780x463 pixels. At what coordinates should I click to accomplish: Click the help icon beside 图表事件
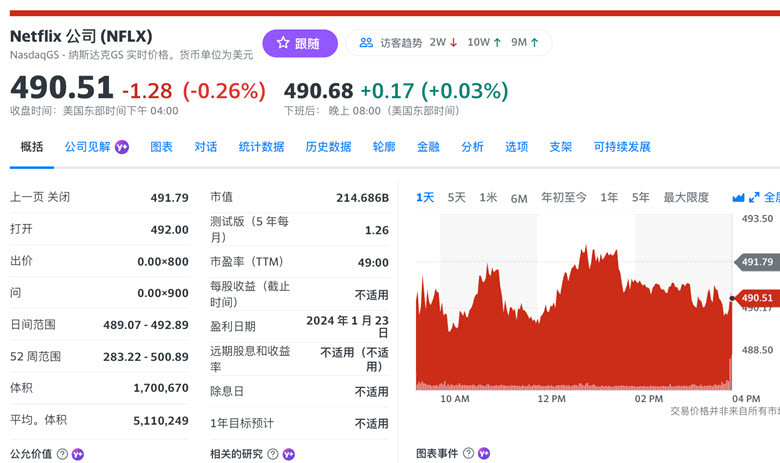(469, 453)
